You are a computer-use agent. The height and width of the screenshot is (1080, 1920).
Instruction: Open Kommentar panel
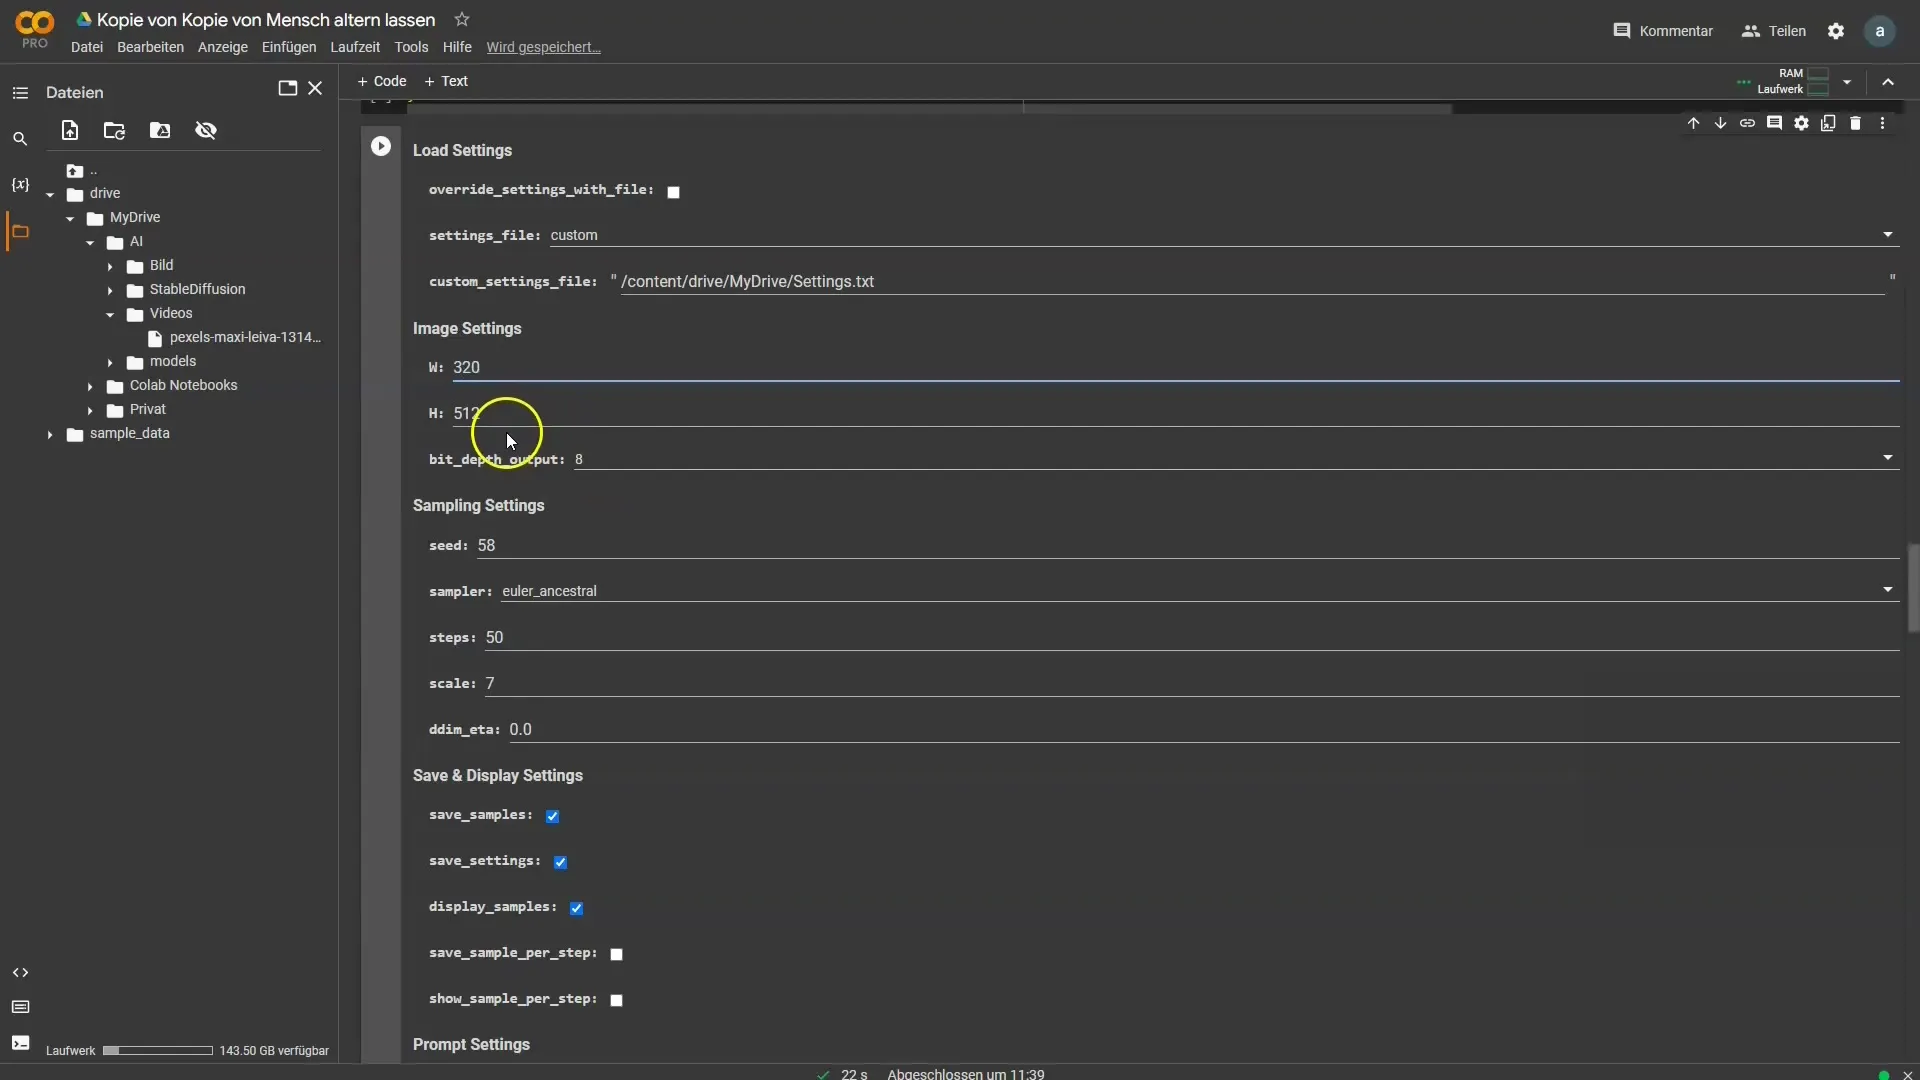click(1663, 31)
